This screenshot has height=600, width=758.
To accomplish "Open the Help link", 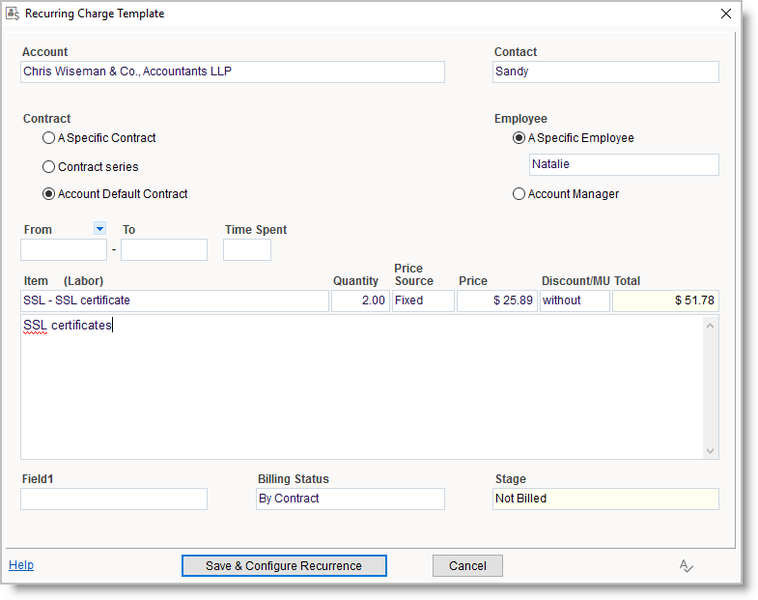I will (21, 565).
